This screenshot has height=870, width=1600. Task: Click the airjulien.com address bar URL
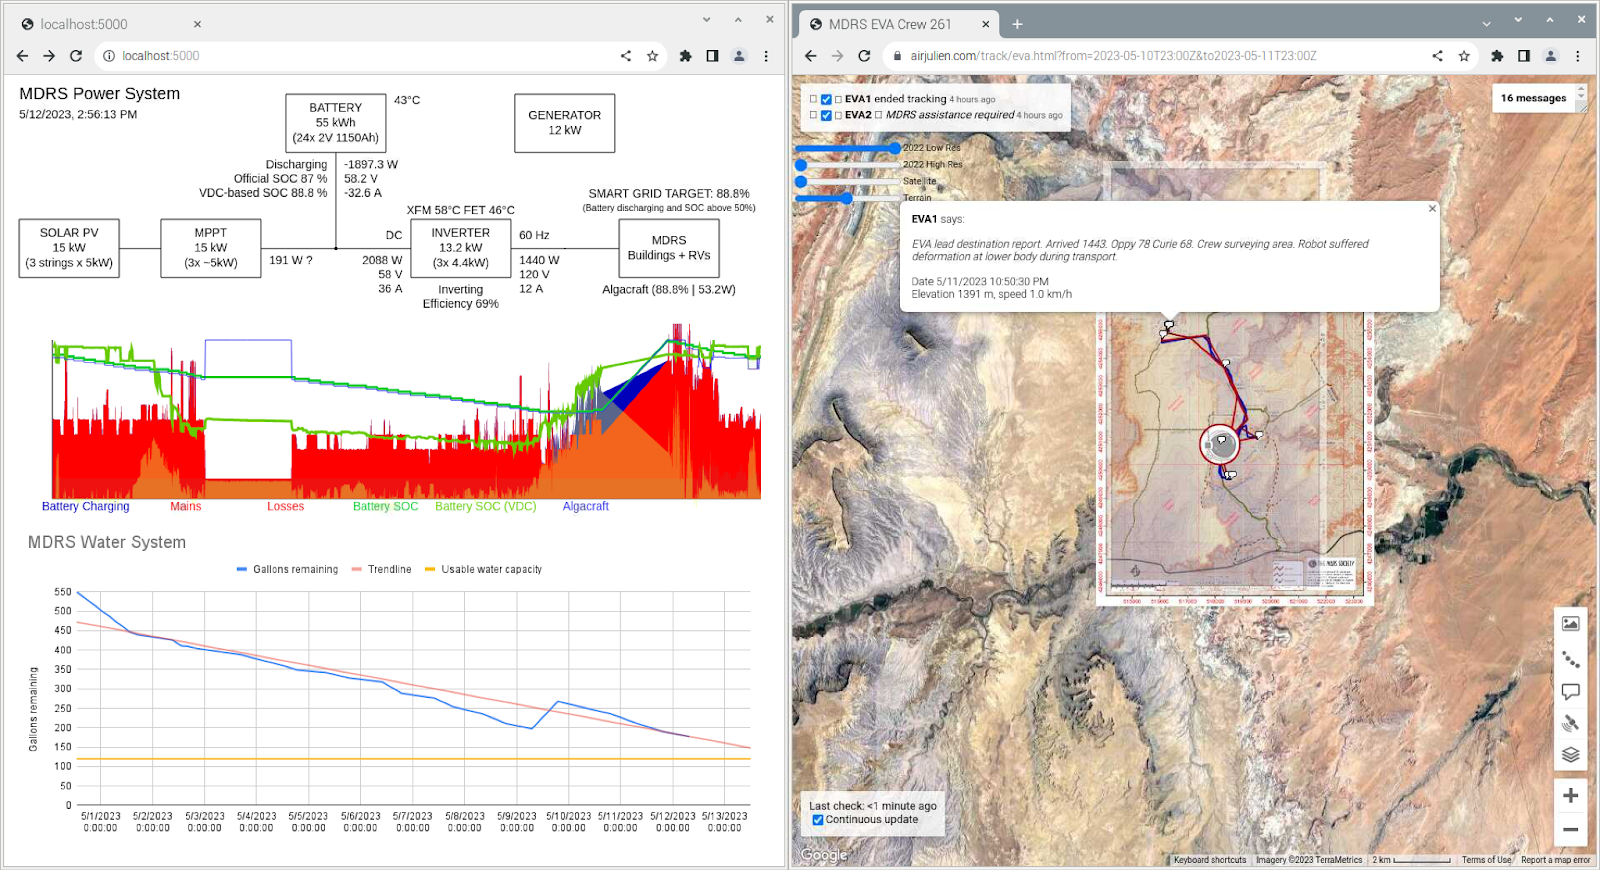[x=1113, y=56]
